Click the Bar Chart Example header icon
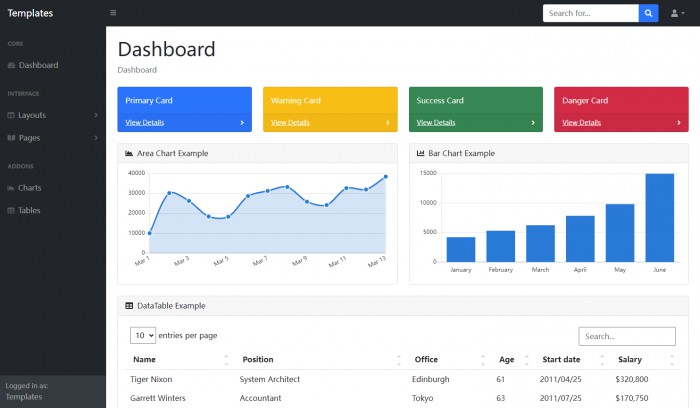 tap(420, 154)
